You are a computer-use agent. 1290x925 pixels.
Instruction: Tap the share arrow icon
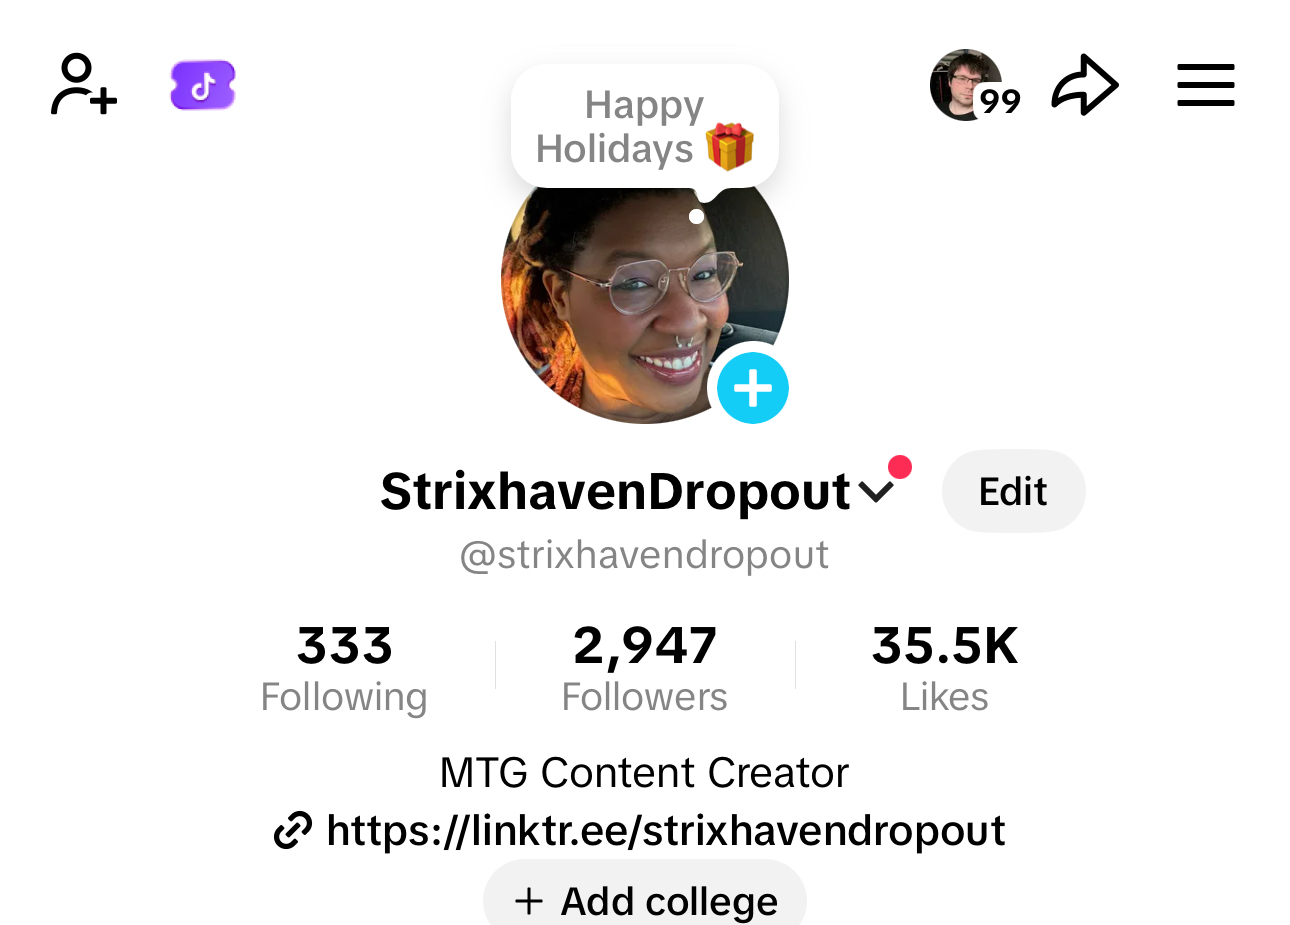(x=1085, y=85)
